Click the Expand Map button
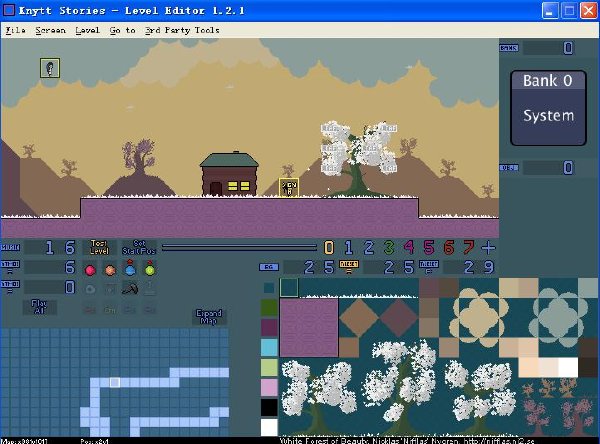Screen dimensions: 600x444 coord(209,317)
